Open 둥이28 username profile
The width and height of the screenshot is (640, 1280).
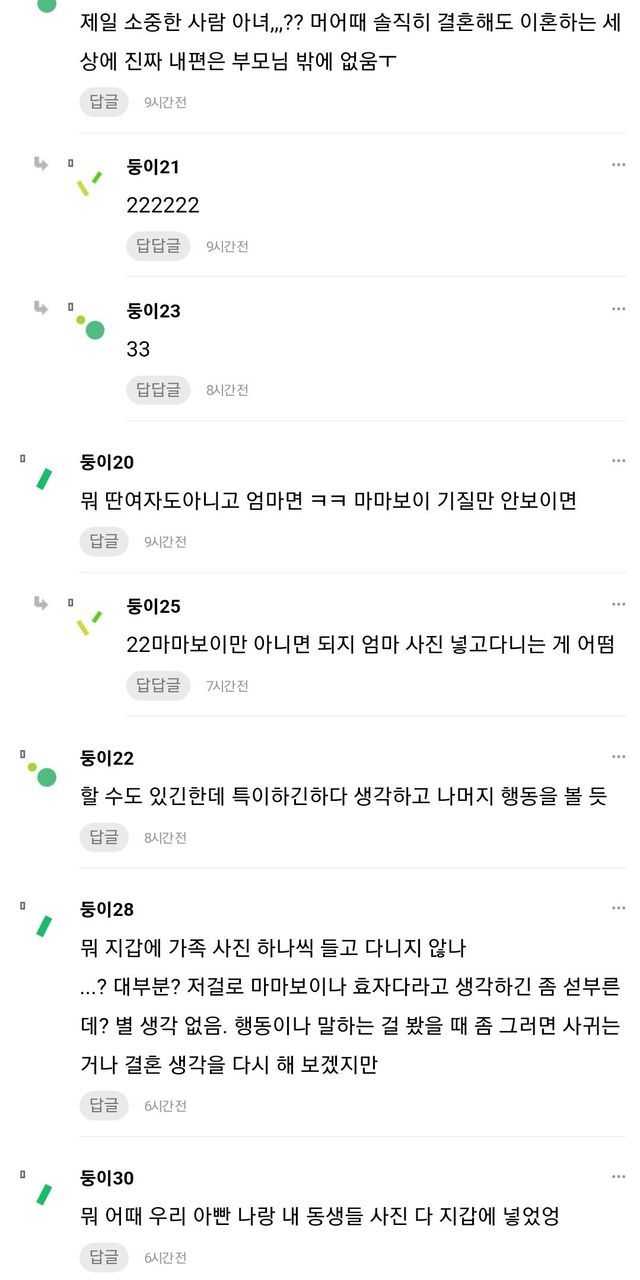tap(107, 909)
